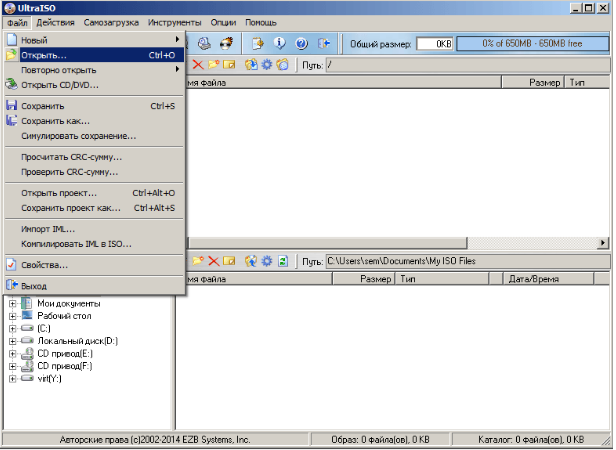
Task: Expand Локальный диск(D:) node
Action: [13, 342]
